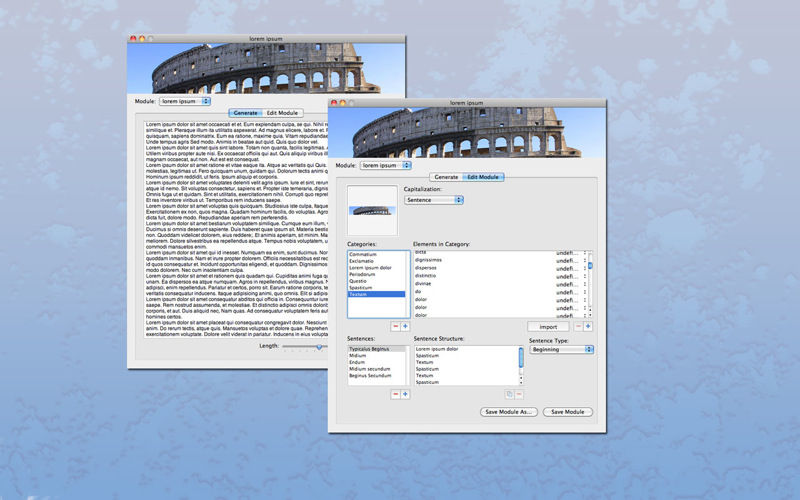Select Lorem ipsum dolor in Sentence Structure
The image size is (800, 500).
[x=466, y=349]
